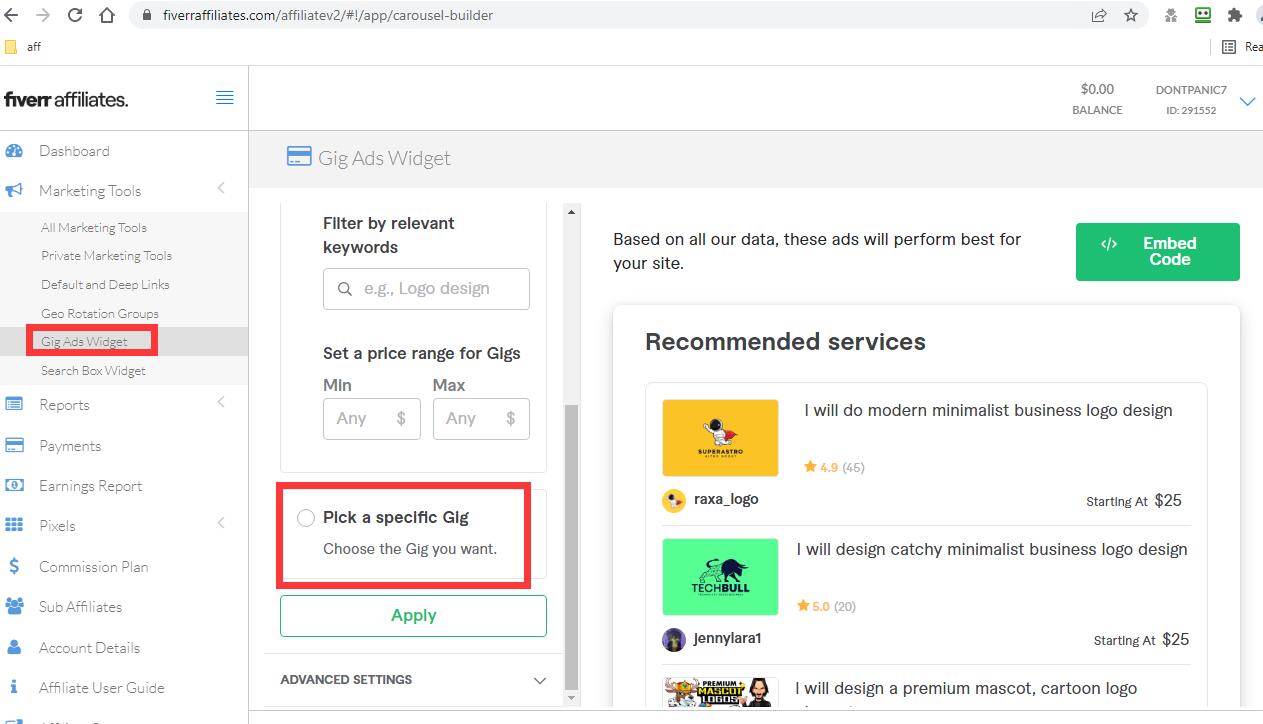Open Private Marketing Tools

106,255
